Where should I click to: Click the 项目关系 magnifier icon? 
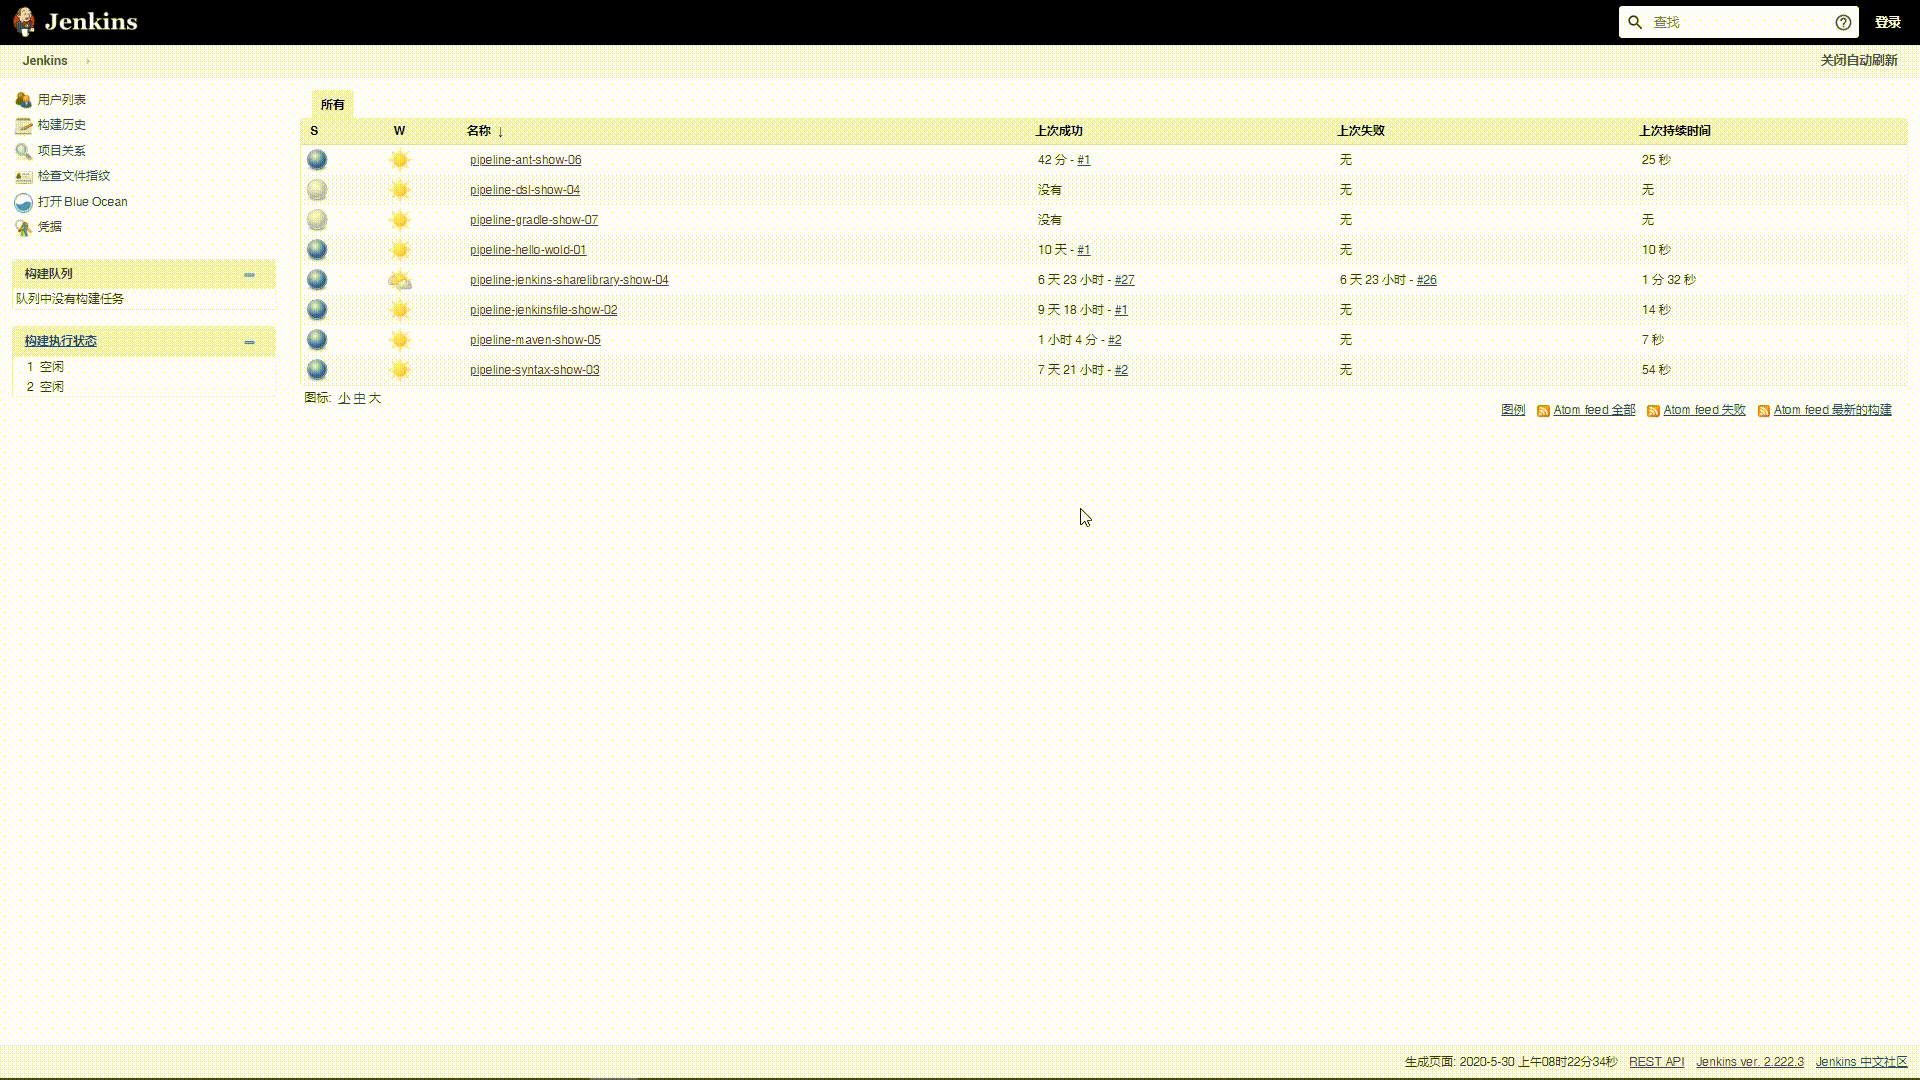click(23, 151)
